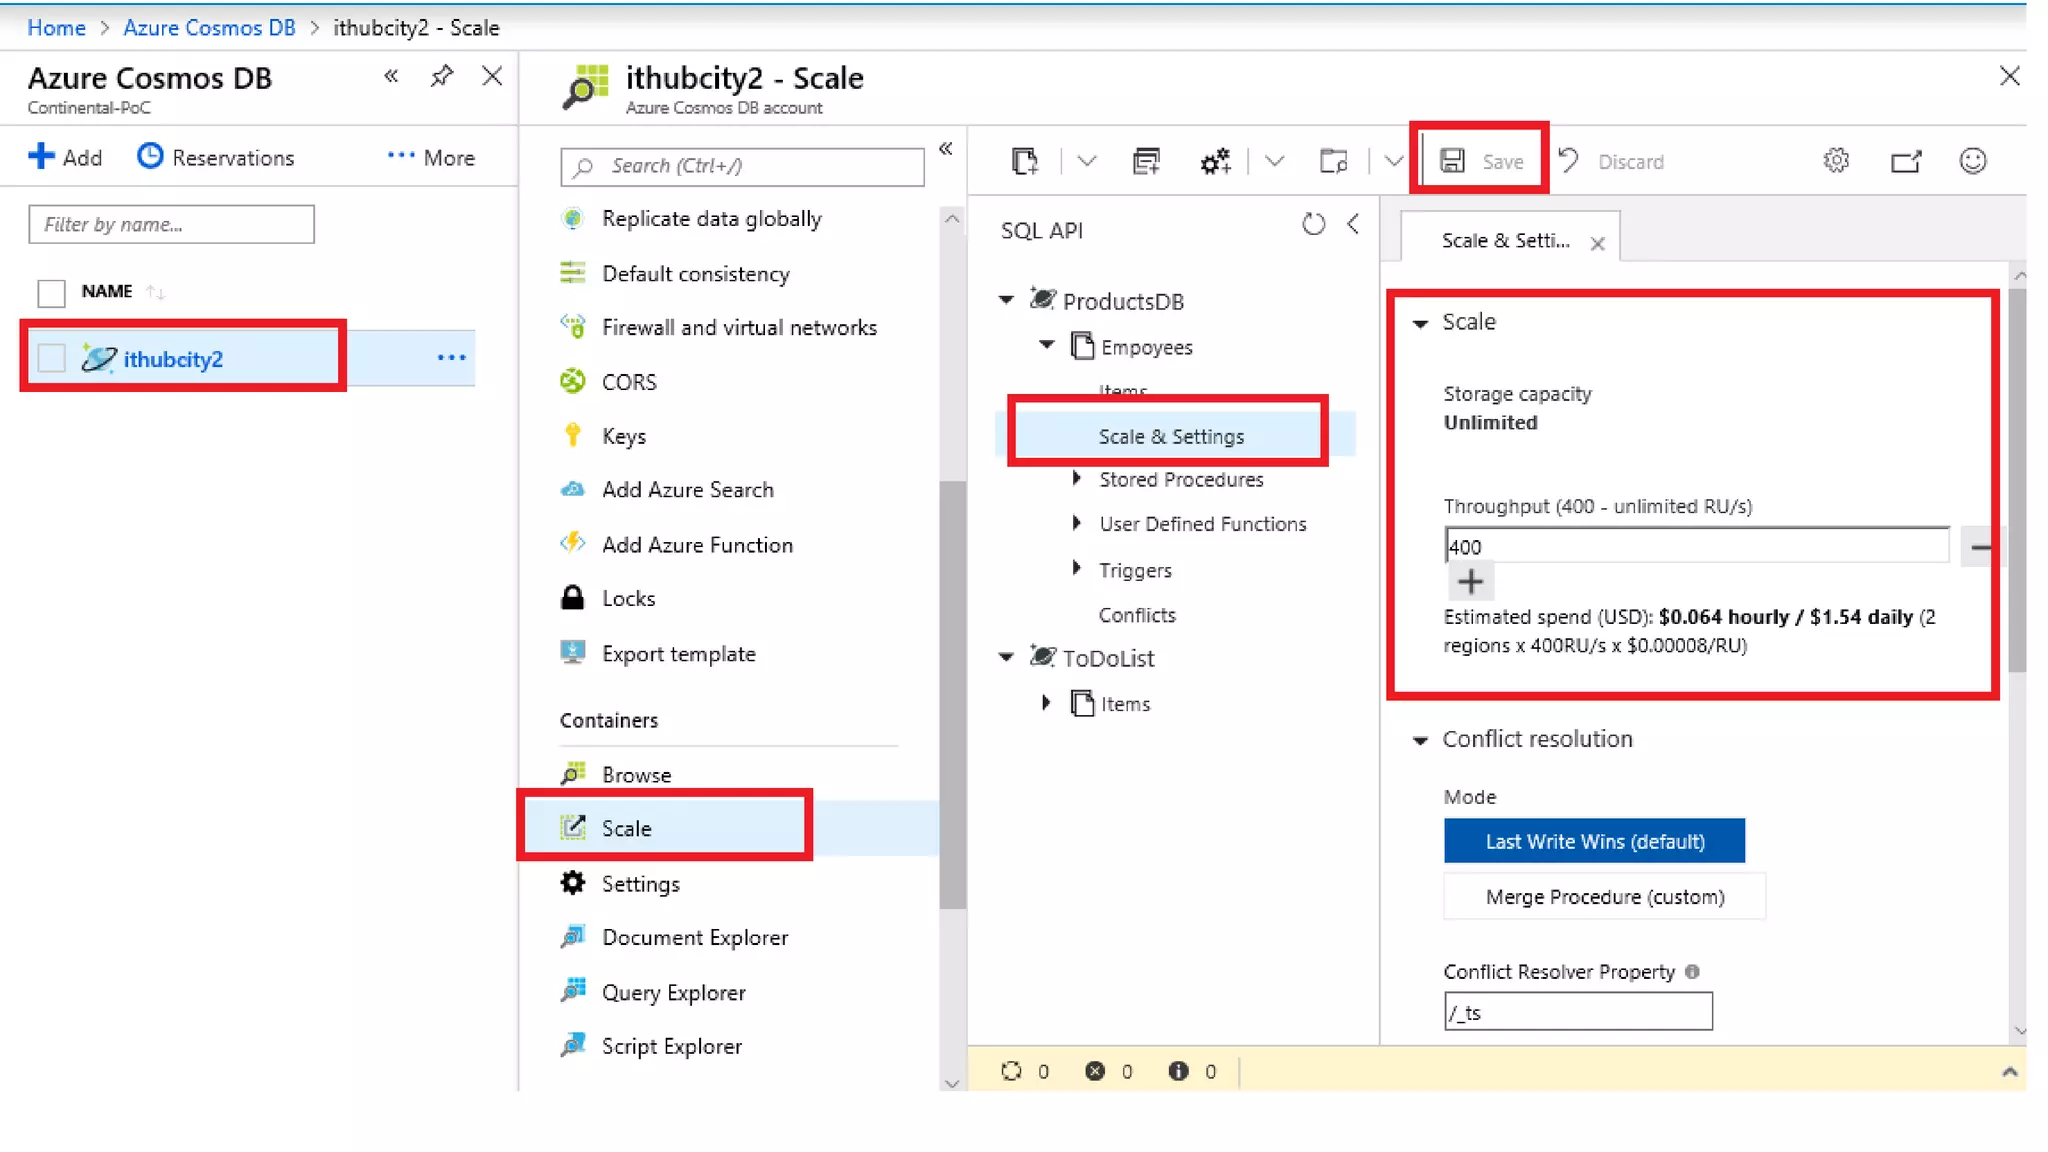Expand the notification console chevron

coord(2009,1071)
